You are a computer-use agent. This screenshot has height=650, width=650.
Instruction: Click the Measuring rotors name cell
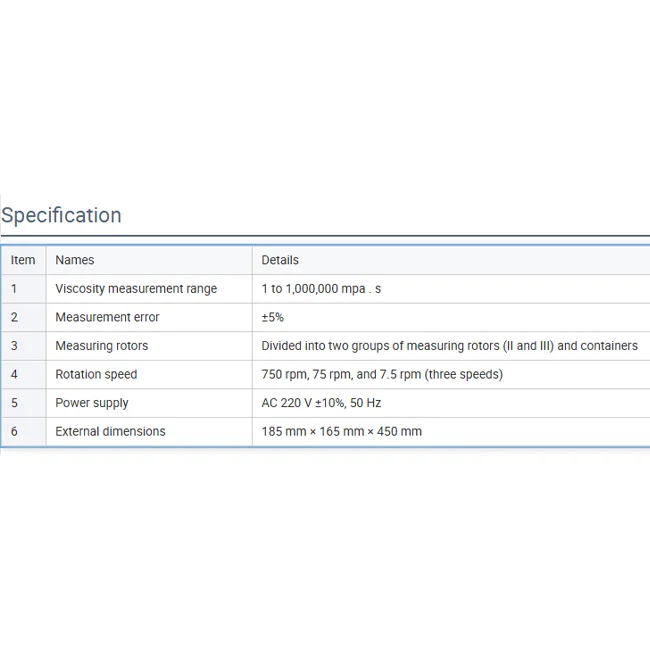pyautogui.click(x=101, y=346)
